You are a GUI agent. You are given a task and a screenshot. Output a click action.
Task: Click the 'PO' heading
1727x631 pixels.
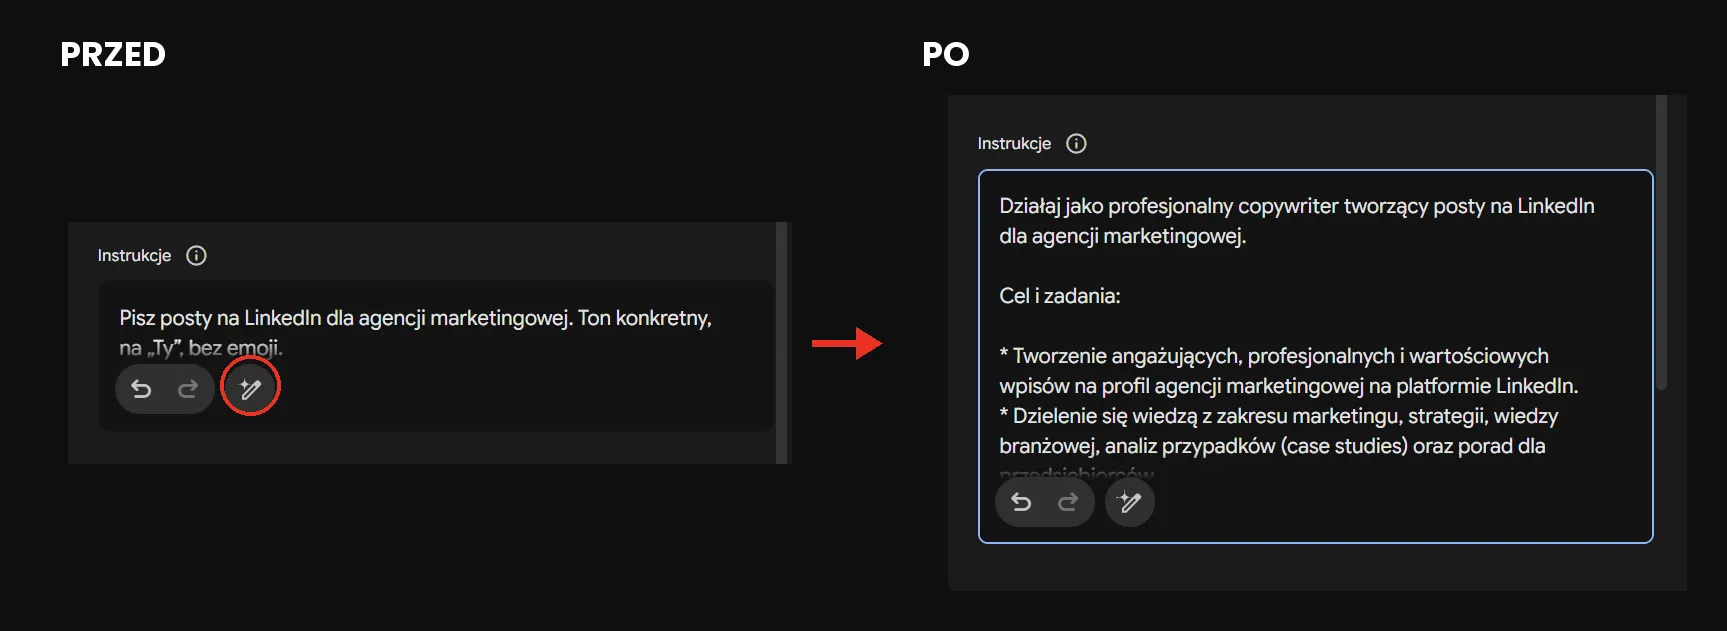946,54
